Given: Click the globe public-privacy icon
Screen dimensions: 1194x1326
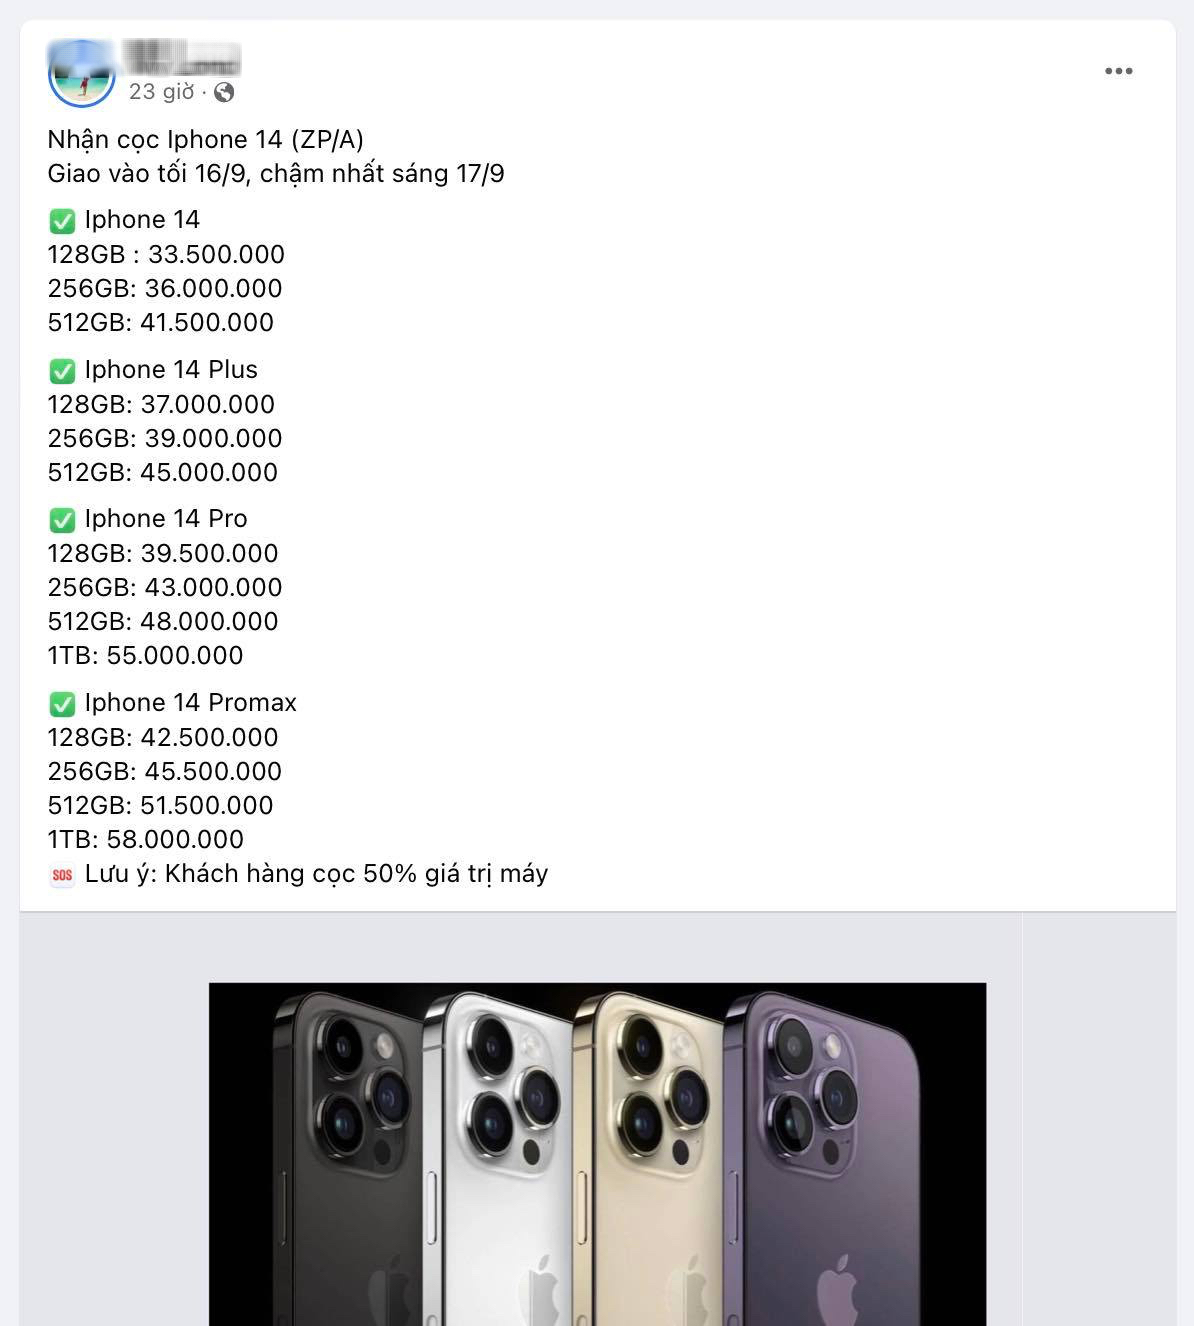Looking at the screenshot, I should [225, 92].
